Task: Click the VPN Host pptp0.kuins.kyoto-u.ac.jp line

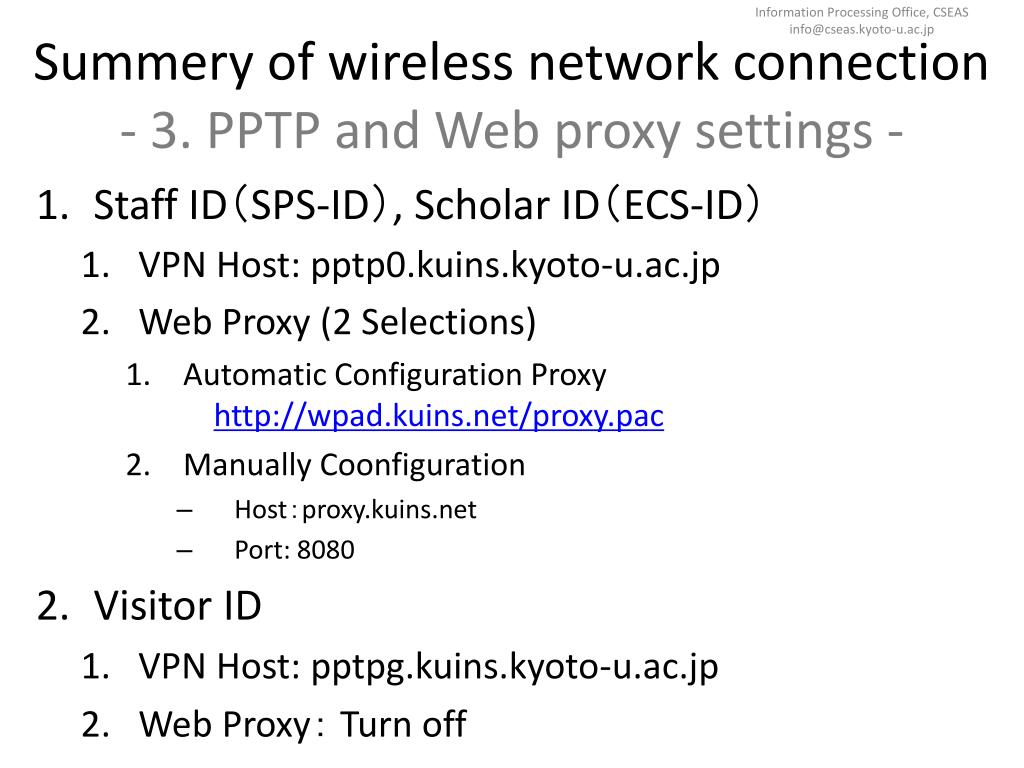Action: pos(429,266)
